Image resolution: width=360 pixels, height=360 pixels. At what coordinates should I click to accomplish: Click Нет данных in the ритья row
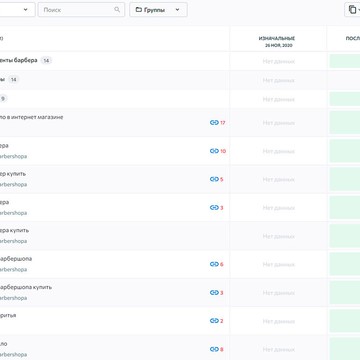279,321
